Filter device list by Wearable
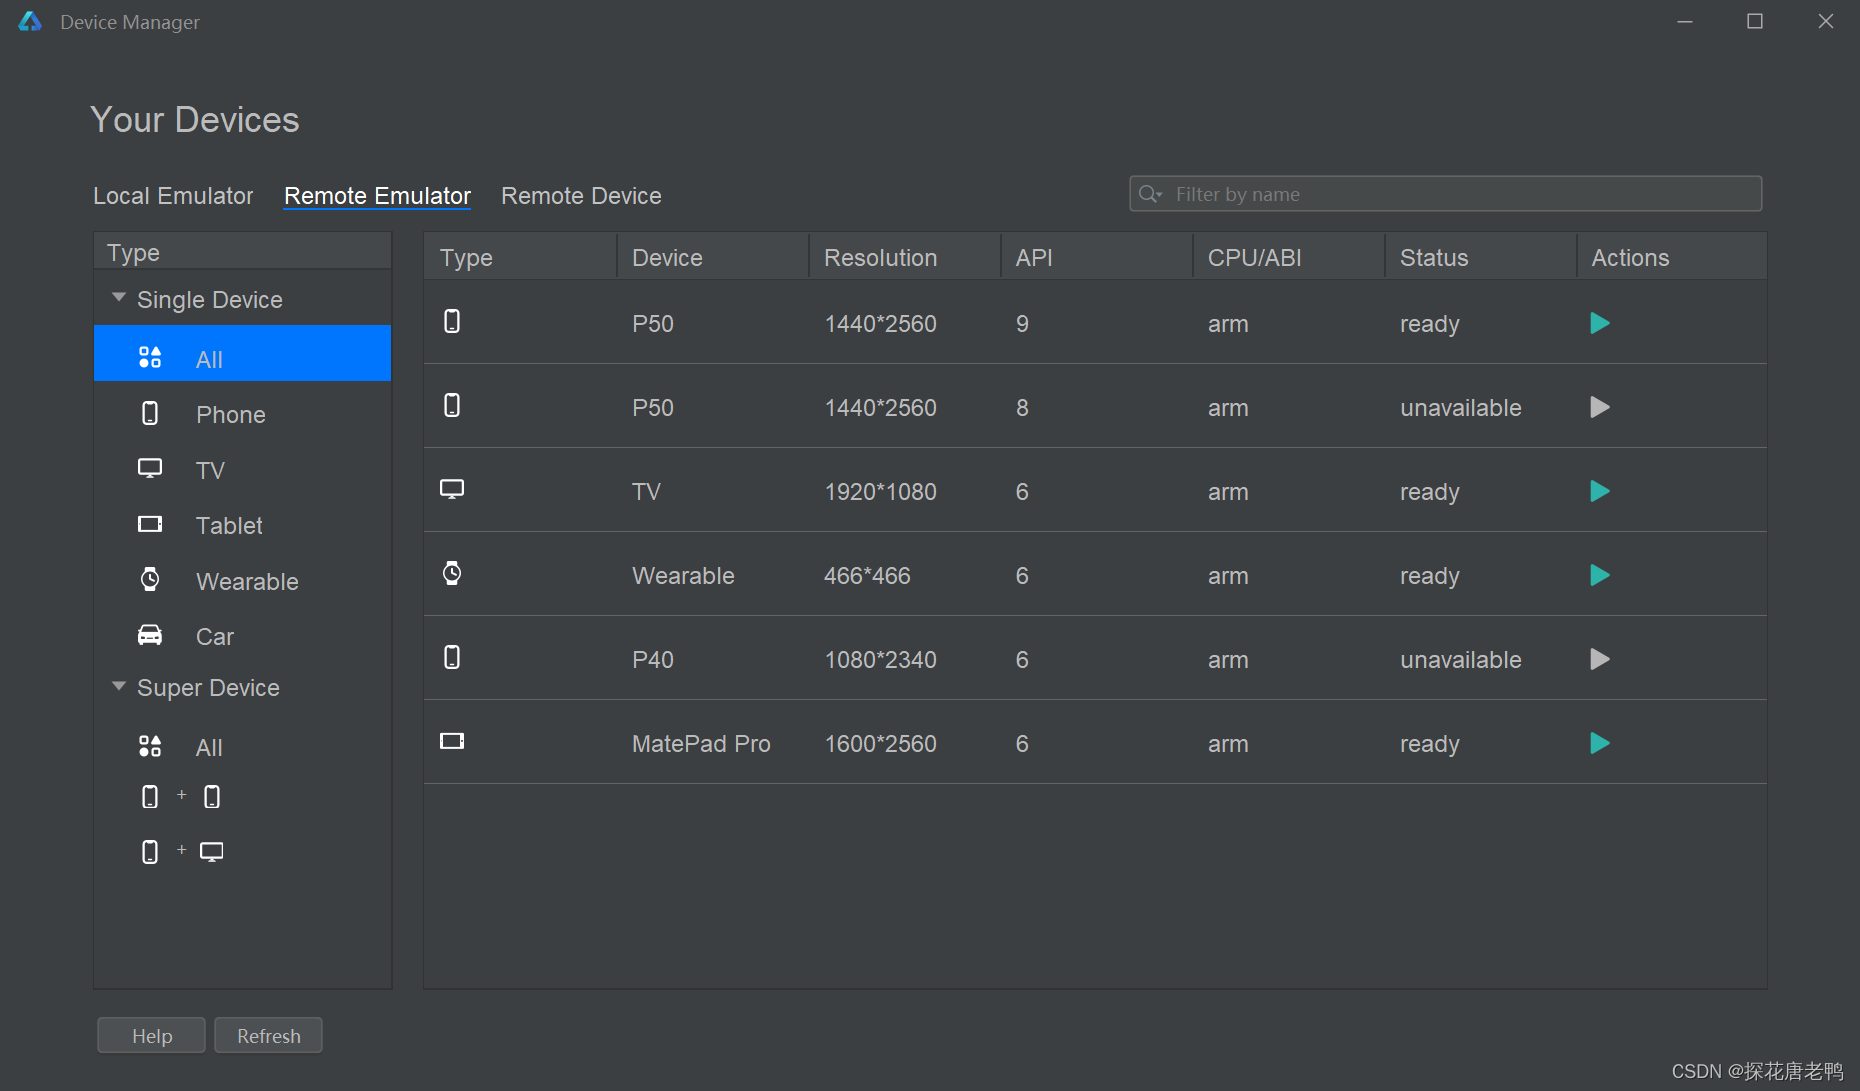 [242, 581]
